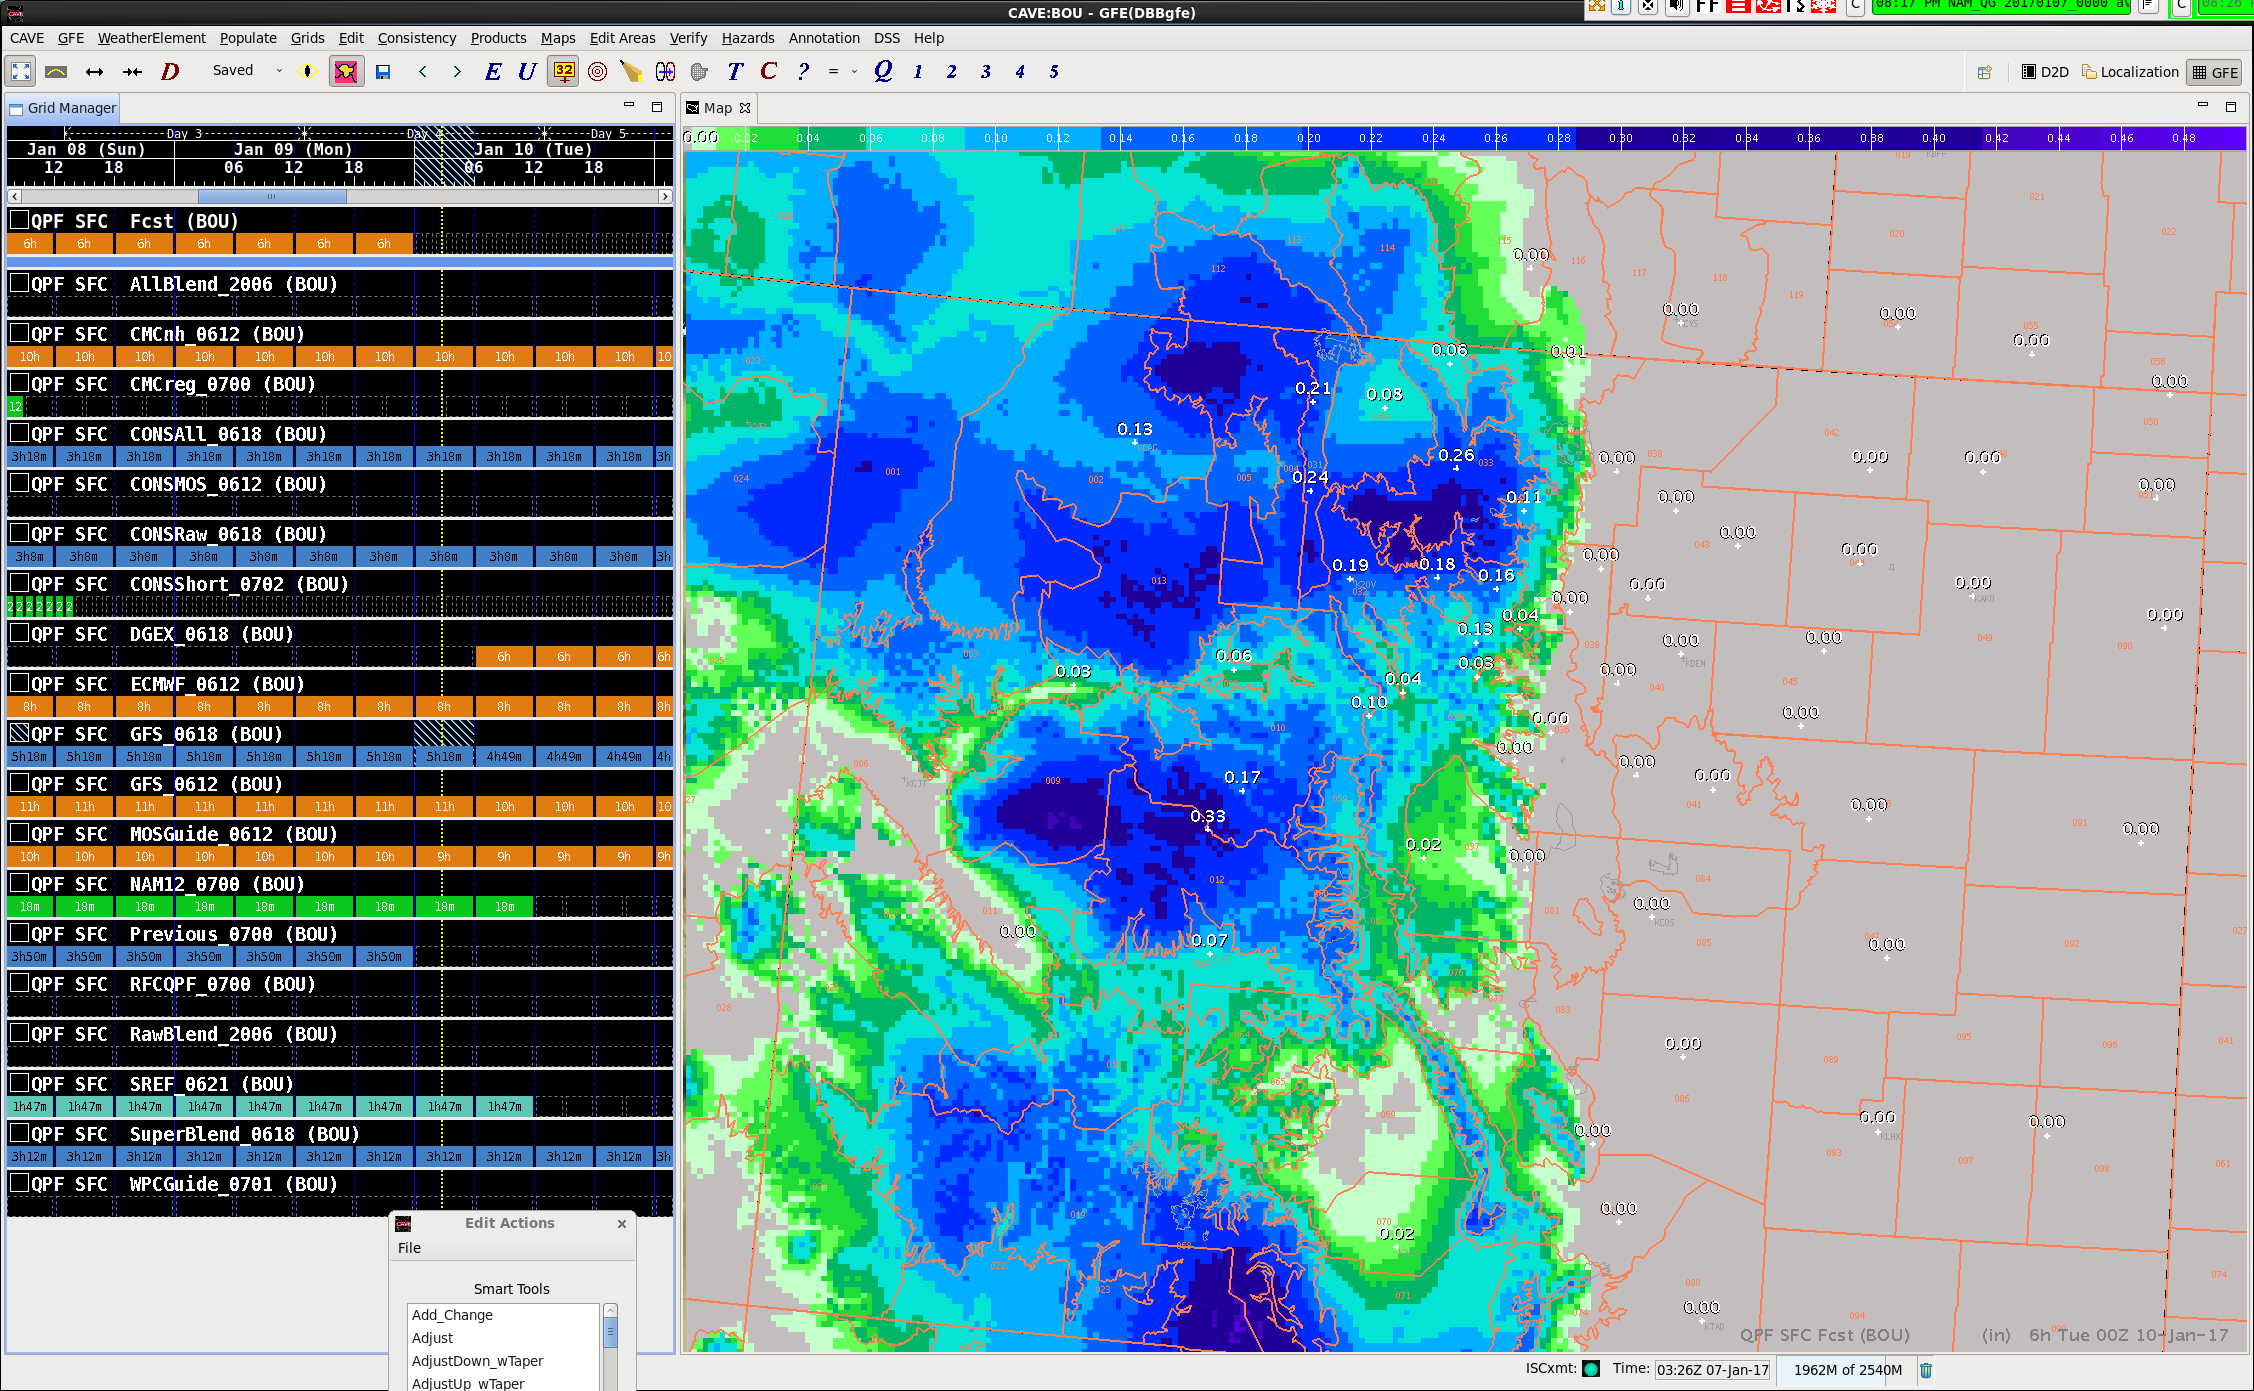
Task: Select the Grid Manager tab
Action: click(x=62, y=108)
